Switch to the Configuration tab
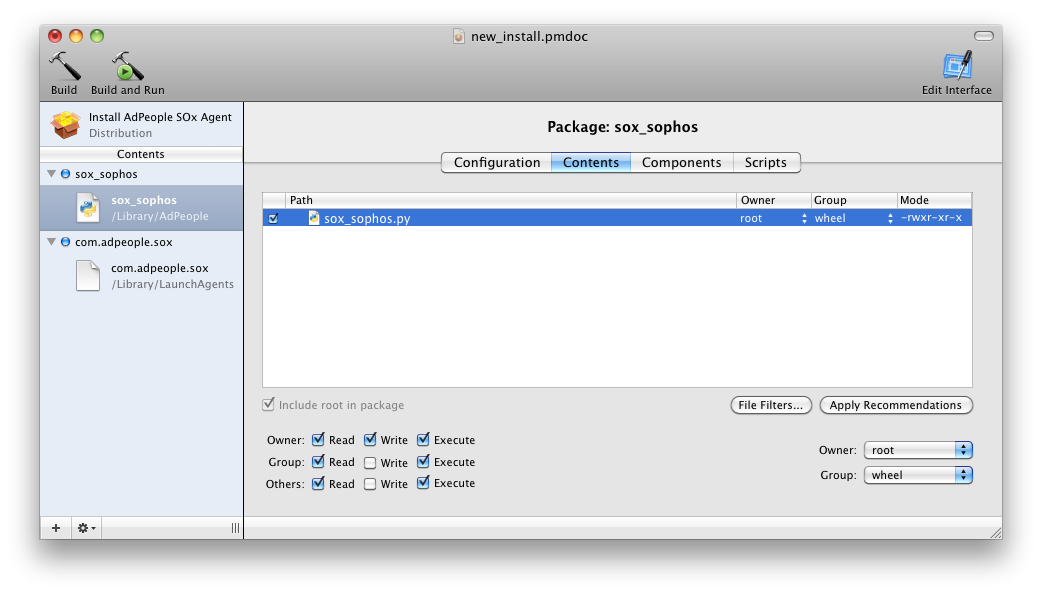1042x594 pixels. 496,162
